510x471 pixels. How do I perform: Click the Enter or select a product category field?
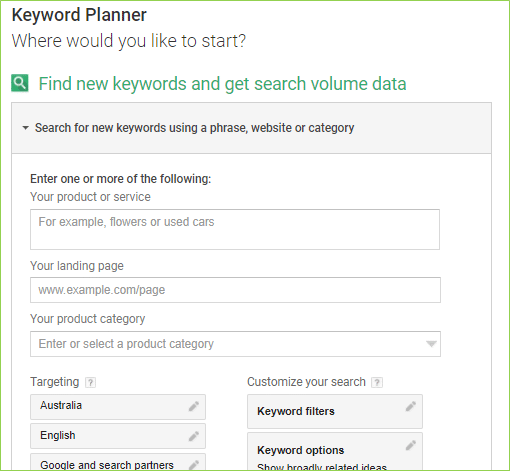point(235,344)
